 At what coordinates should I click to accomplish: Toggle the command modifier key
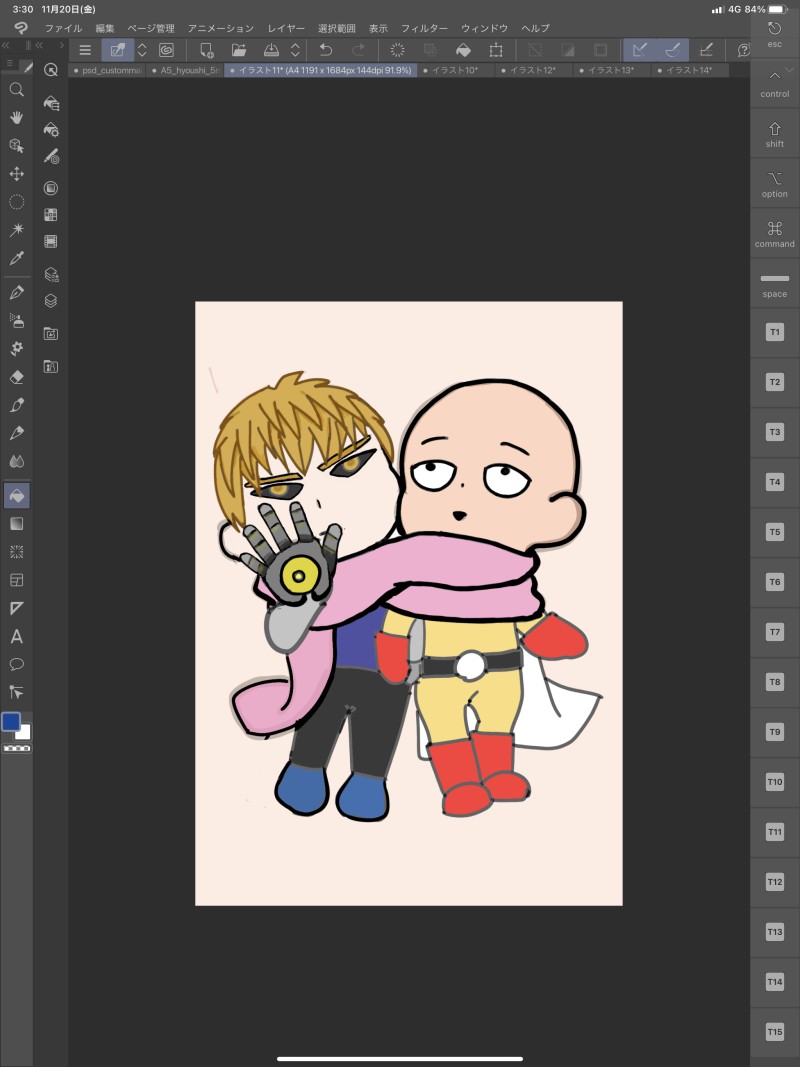[775, 233]
